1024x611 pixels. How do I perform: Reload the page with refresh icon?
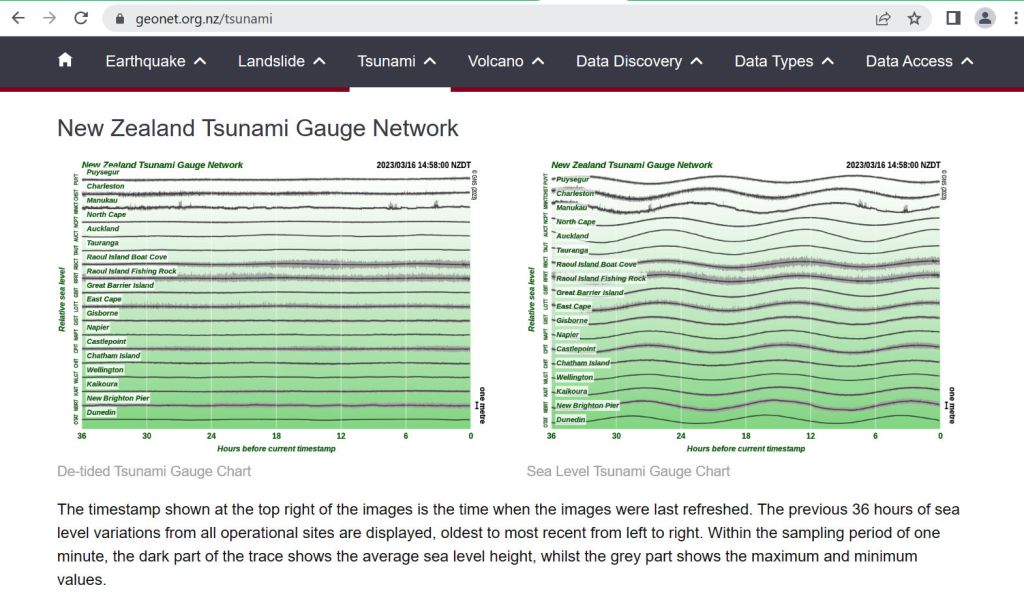82,18
